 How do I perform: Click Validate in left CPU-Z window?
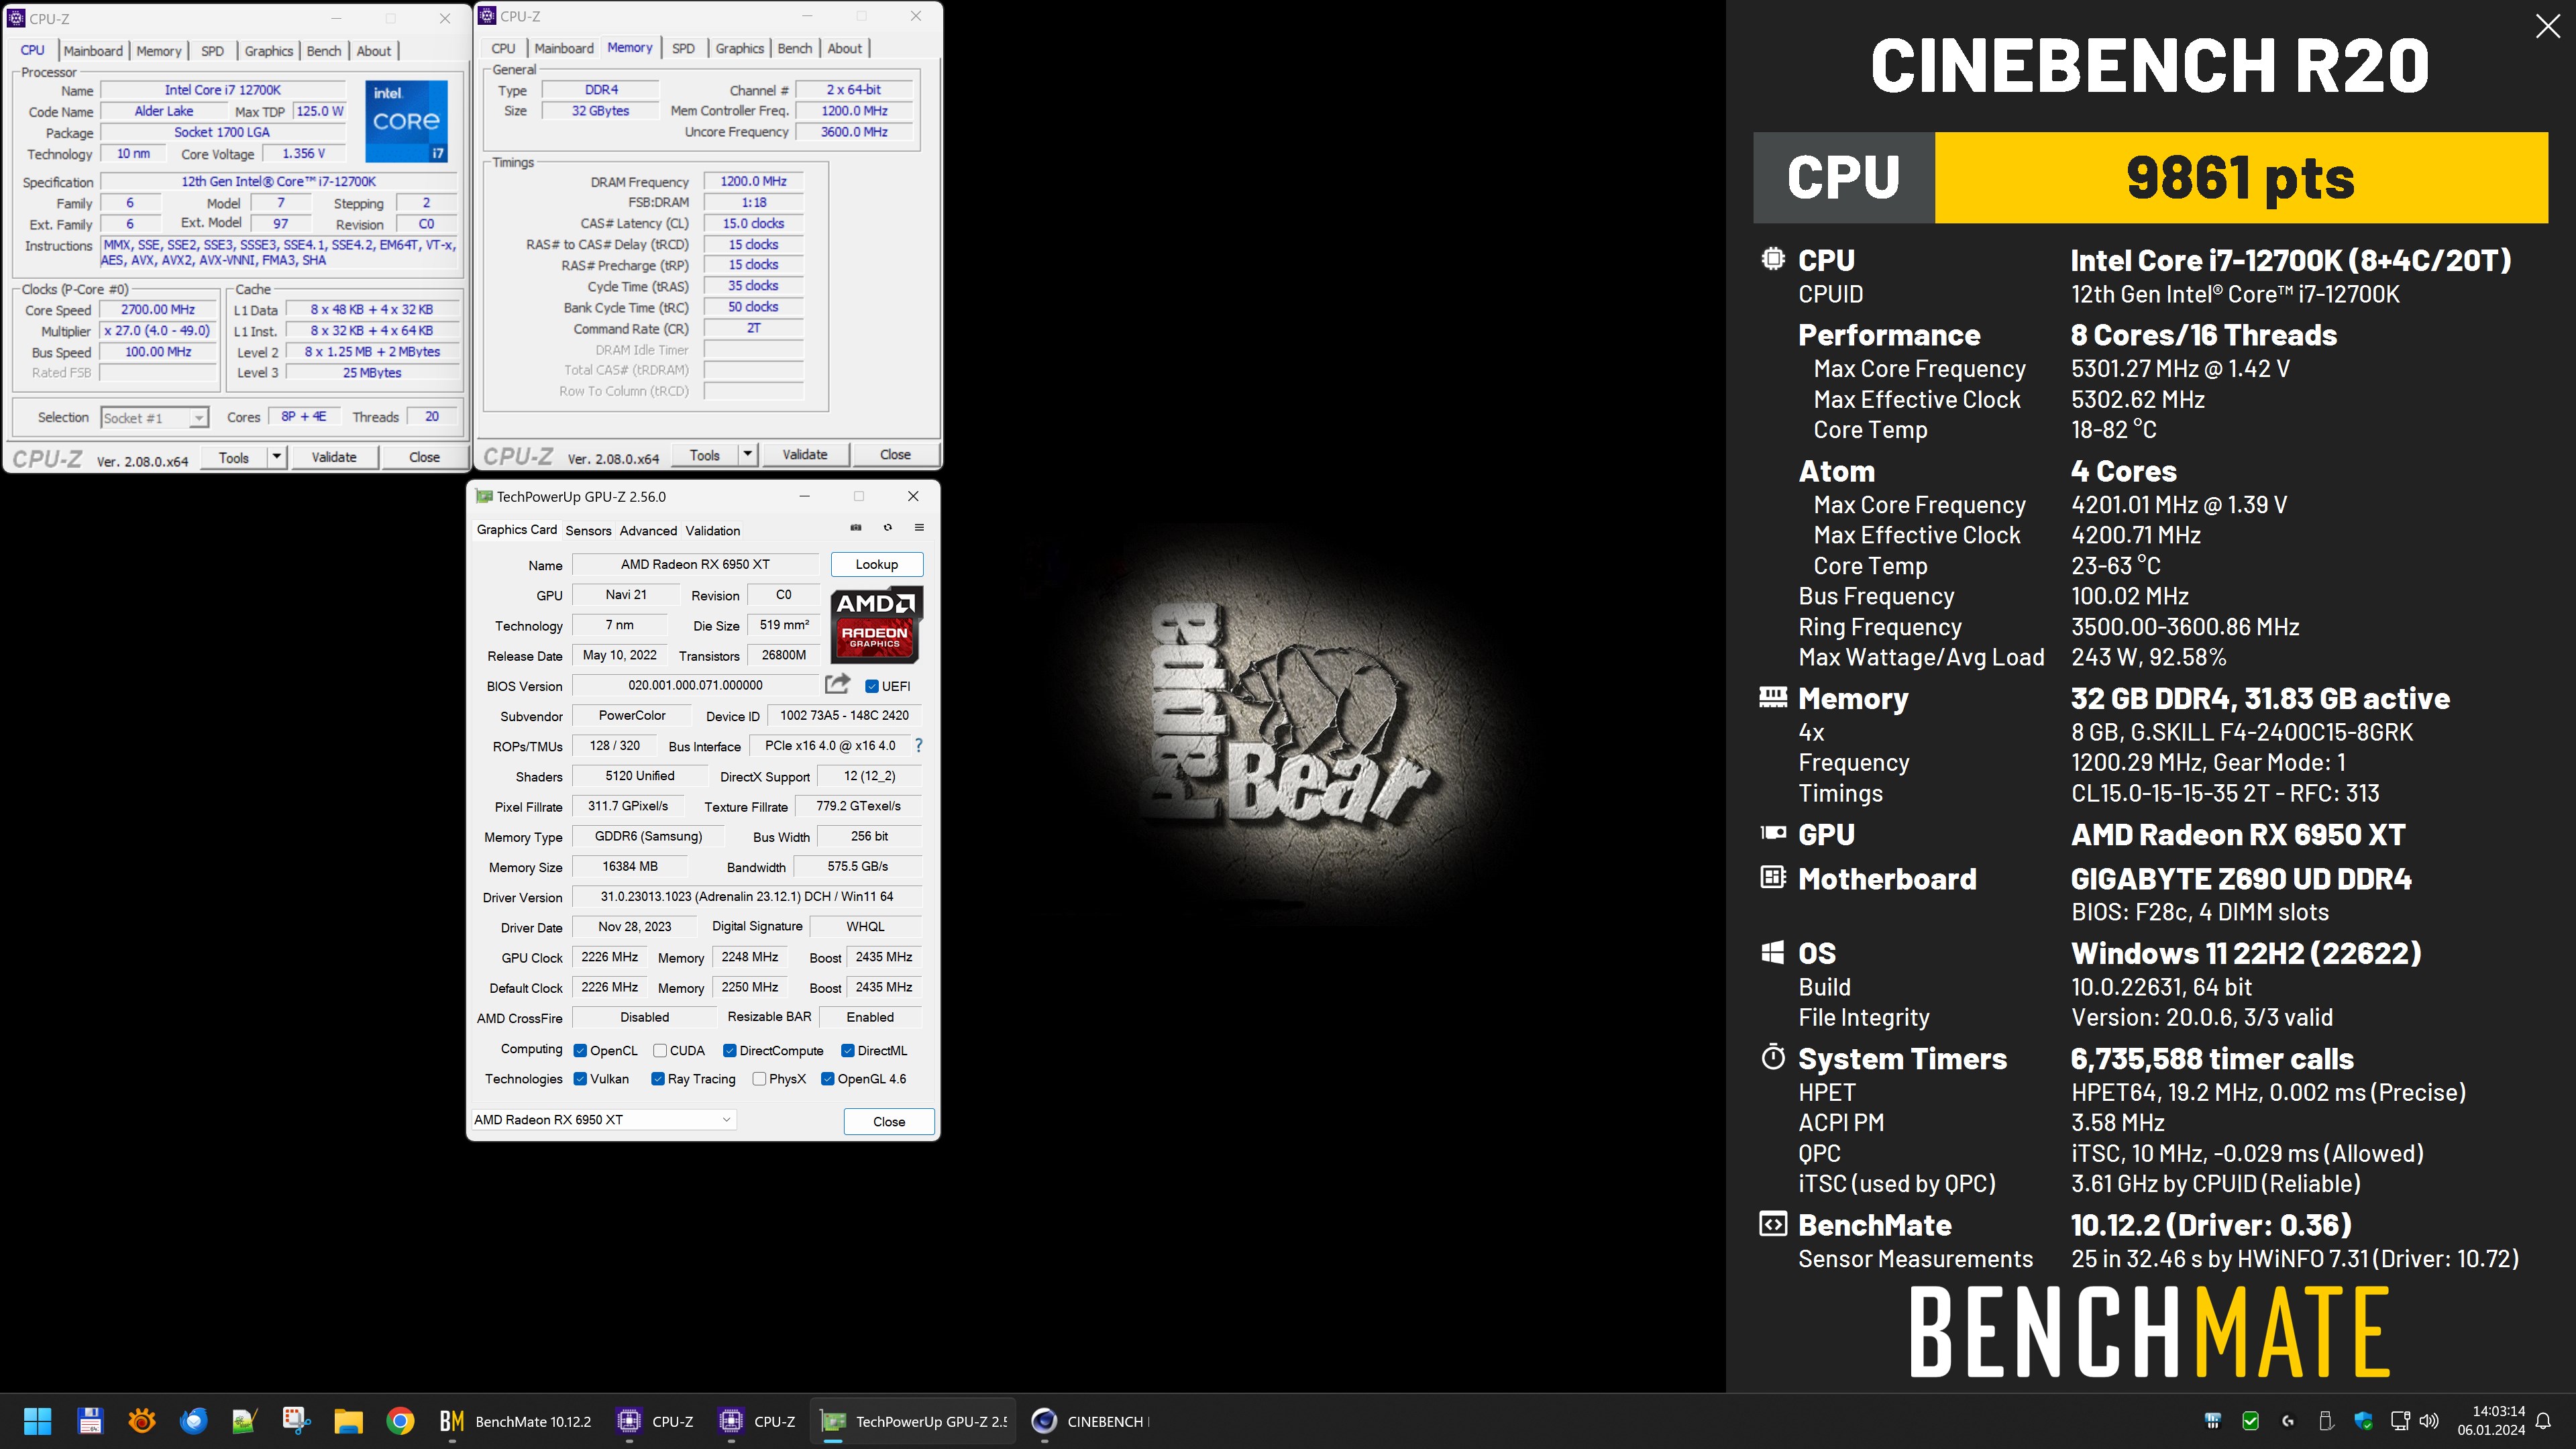click(334, 457)
